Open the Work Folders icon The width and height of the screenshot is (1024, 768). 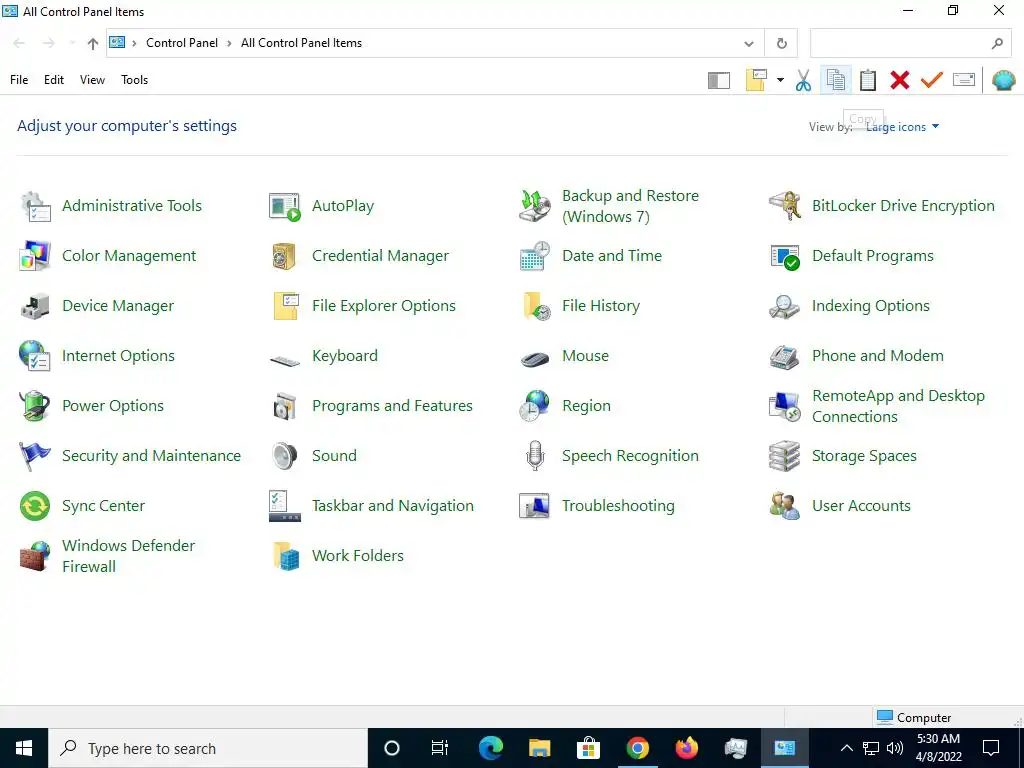point(286,556)
